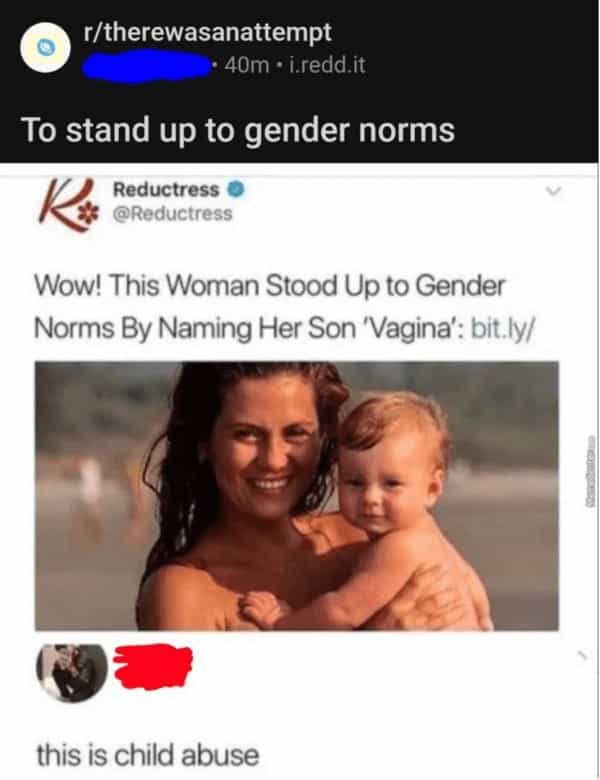This screenshot has height=780, width=600.
Task: Open the r/therewasanattempt subreddit name
Action: click(207, 32)
